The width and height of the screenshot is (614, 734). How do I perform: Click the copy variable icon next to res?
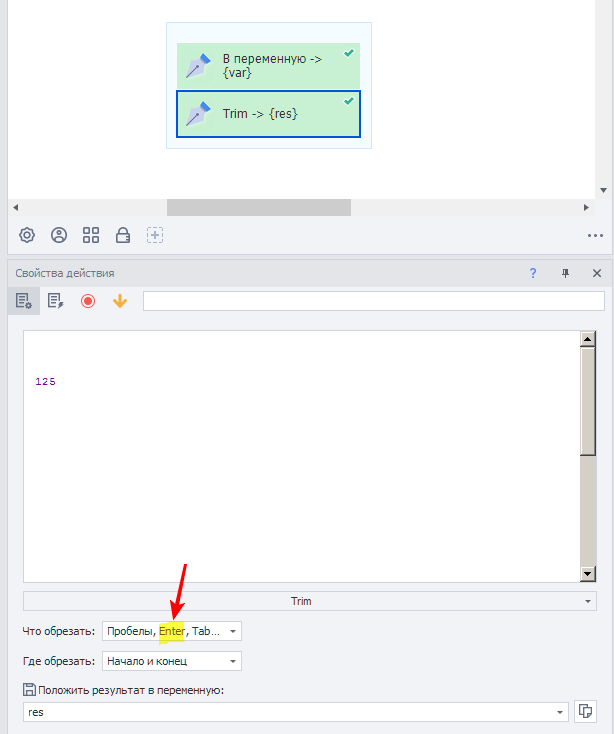pos(585,712)
